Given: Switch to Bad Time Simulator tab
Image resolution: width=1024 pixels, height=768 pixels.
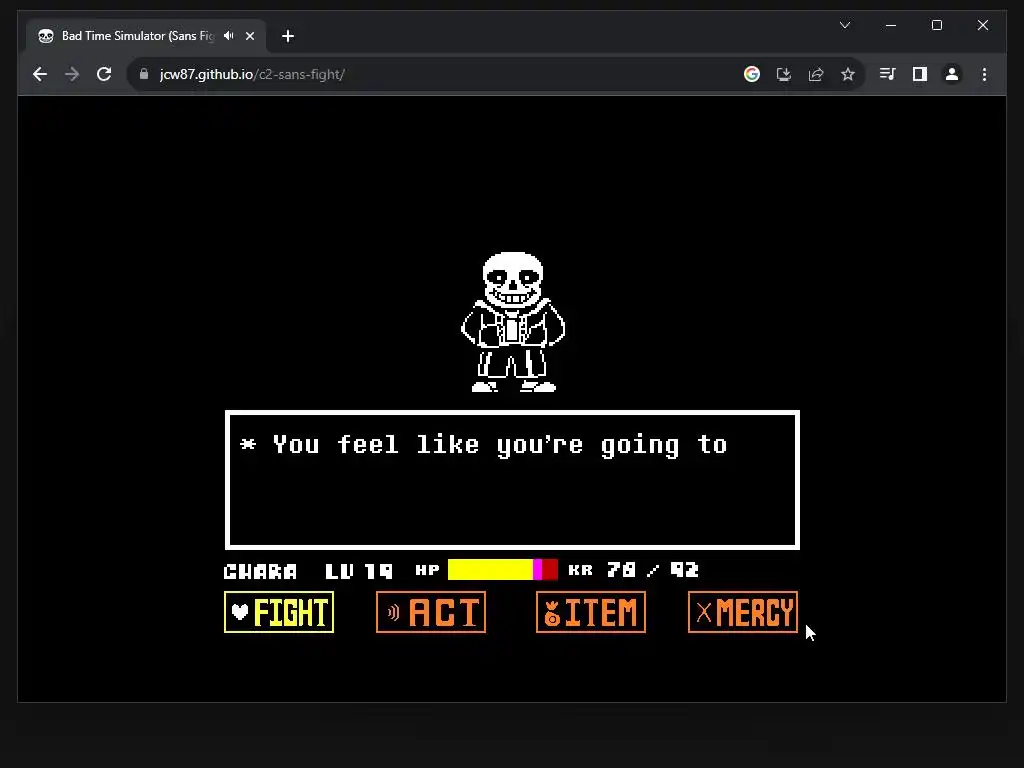Looking at the screenshot, I should (147, 36).
